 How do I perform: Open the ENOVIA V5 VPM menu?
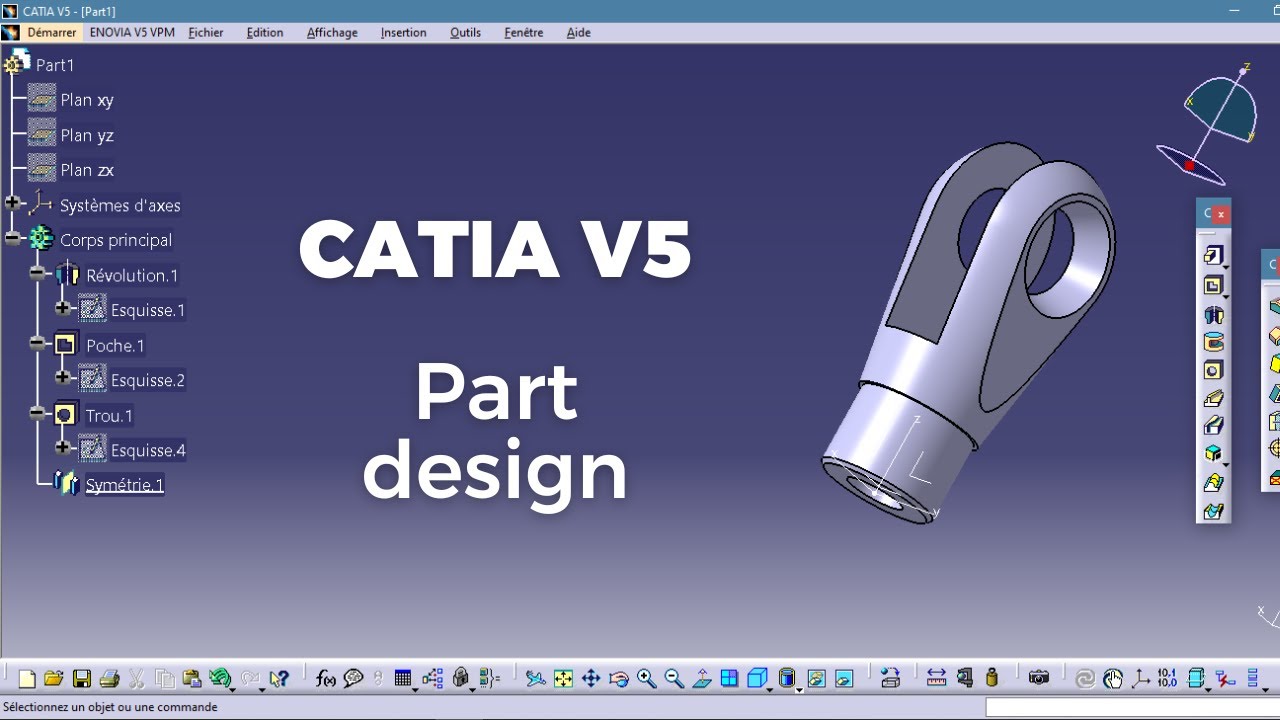pyautogui.click(x=132, y=32)
